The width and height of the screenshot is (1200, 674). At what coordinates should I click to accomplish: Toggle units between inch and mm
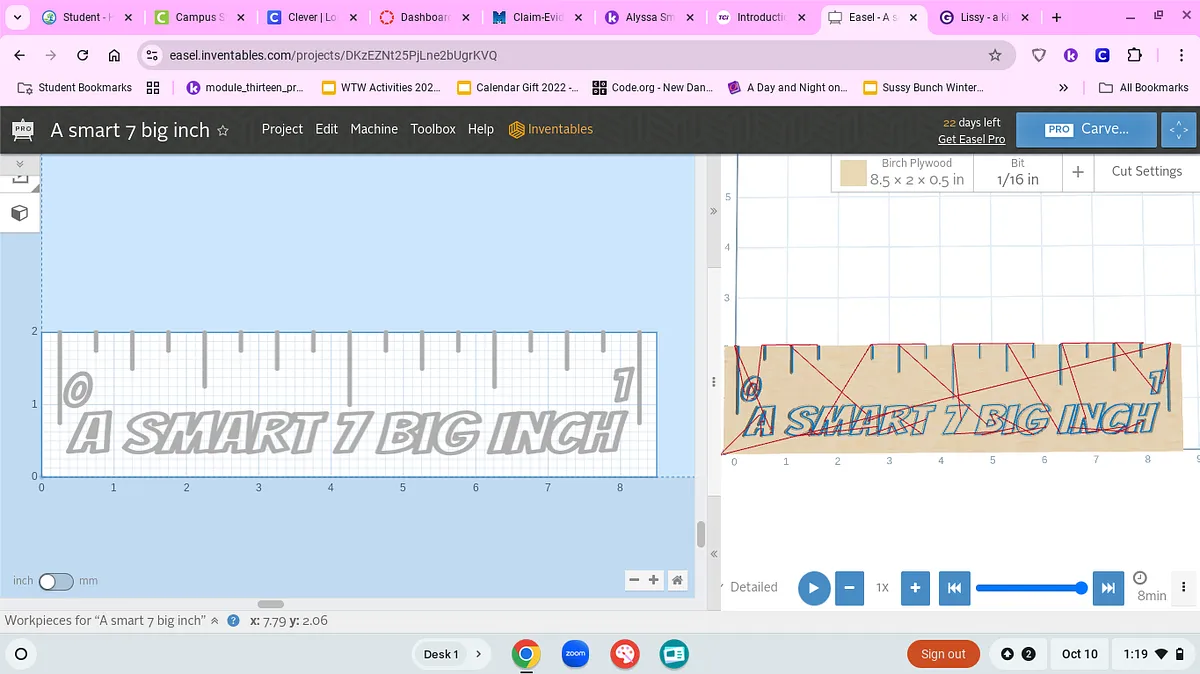pos(56,581)
